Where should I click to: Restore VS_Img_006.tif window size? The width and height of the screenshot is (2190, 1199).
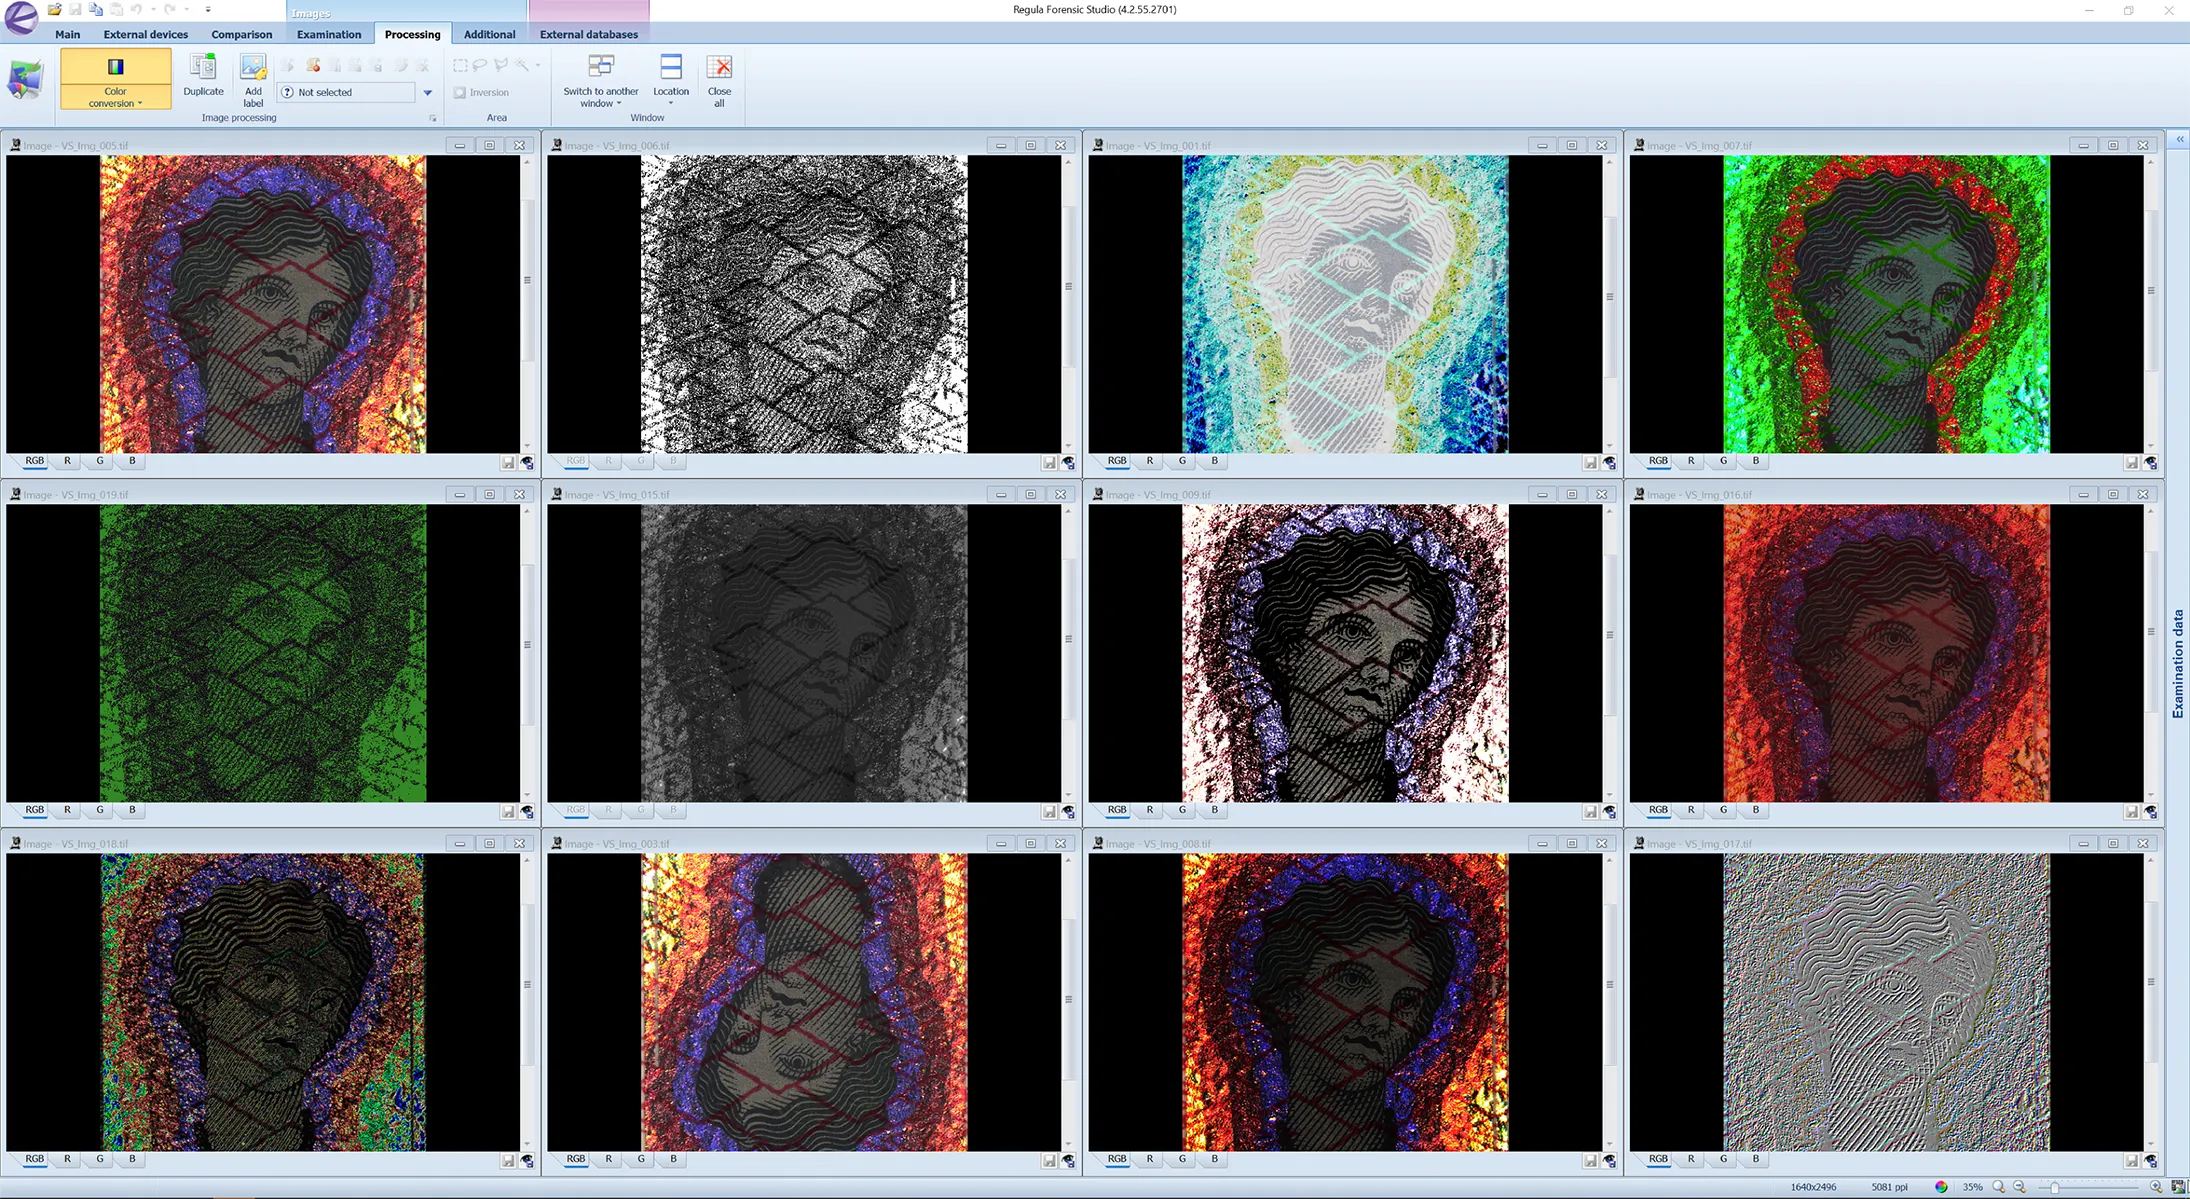click(1031, 145)
